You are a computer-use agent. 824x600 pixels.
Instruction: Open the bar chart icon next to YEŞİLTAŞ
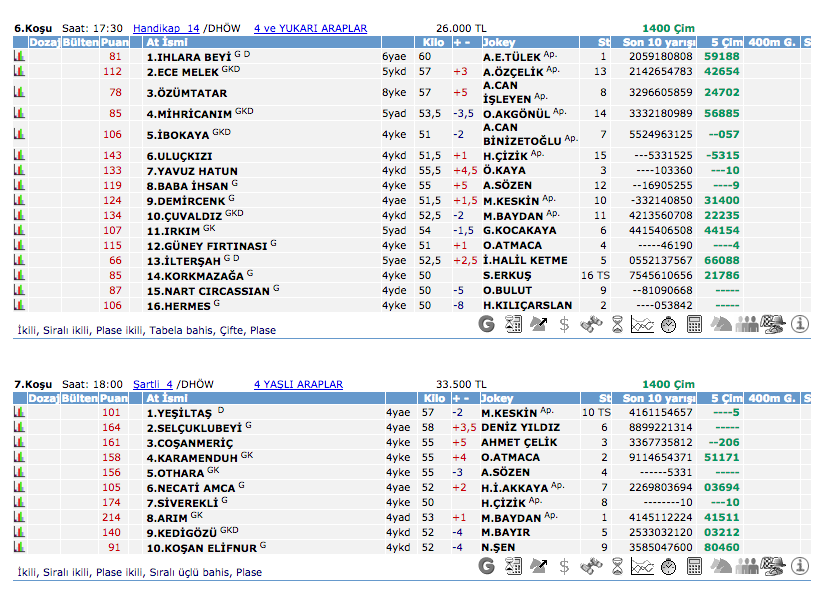click(18, 413)
